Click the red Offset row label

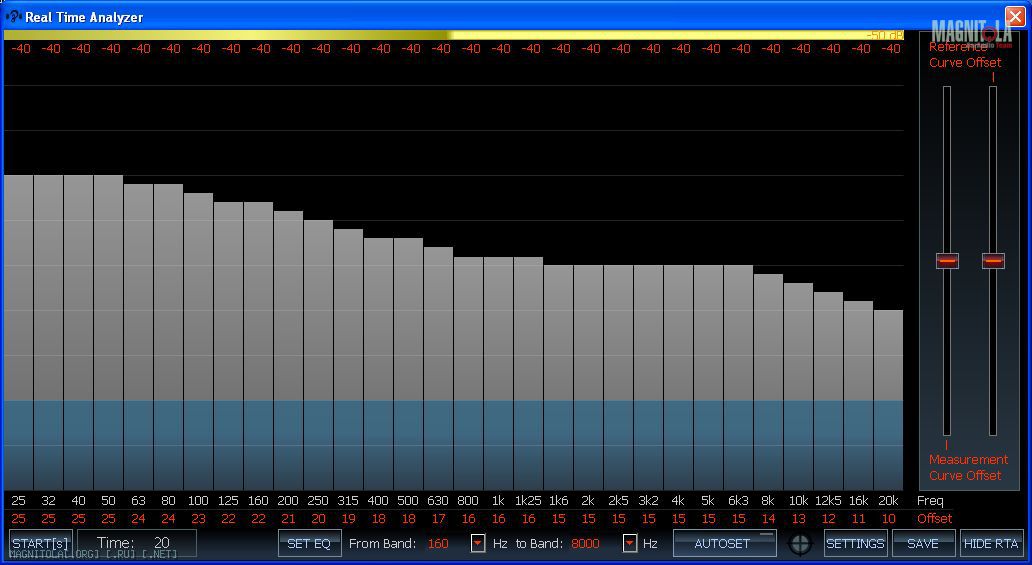935,519
